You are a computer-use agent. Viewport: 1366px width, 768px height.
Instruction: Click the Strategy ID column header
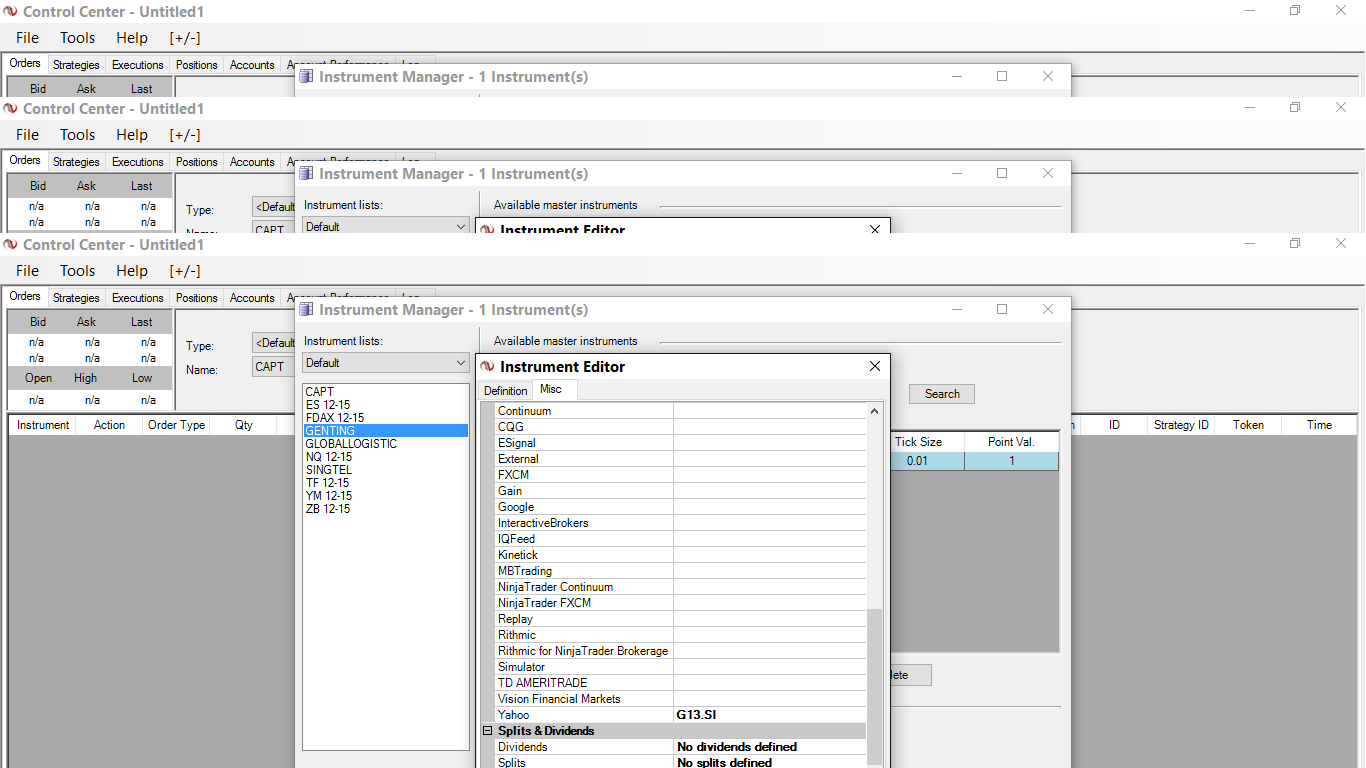tap(1181, 425)
